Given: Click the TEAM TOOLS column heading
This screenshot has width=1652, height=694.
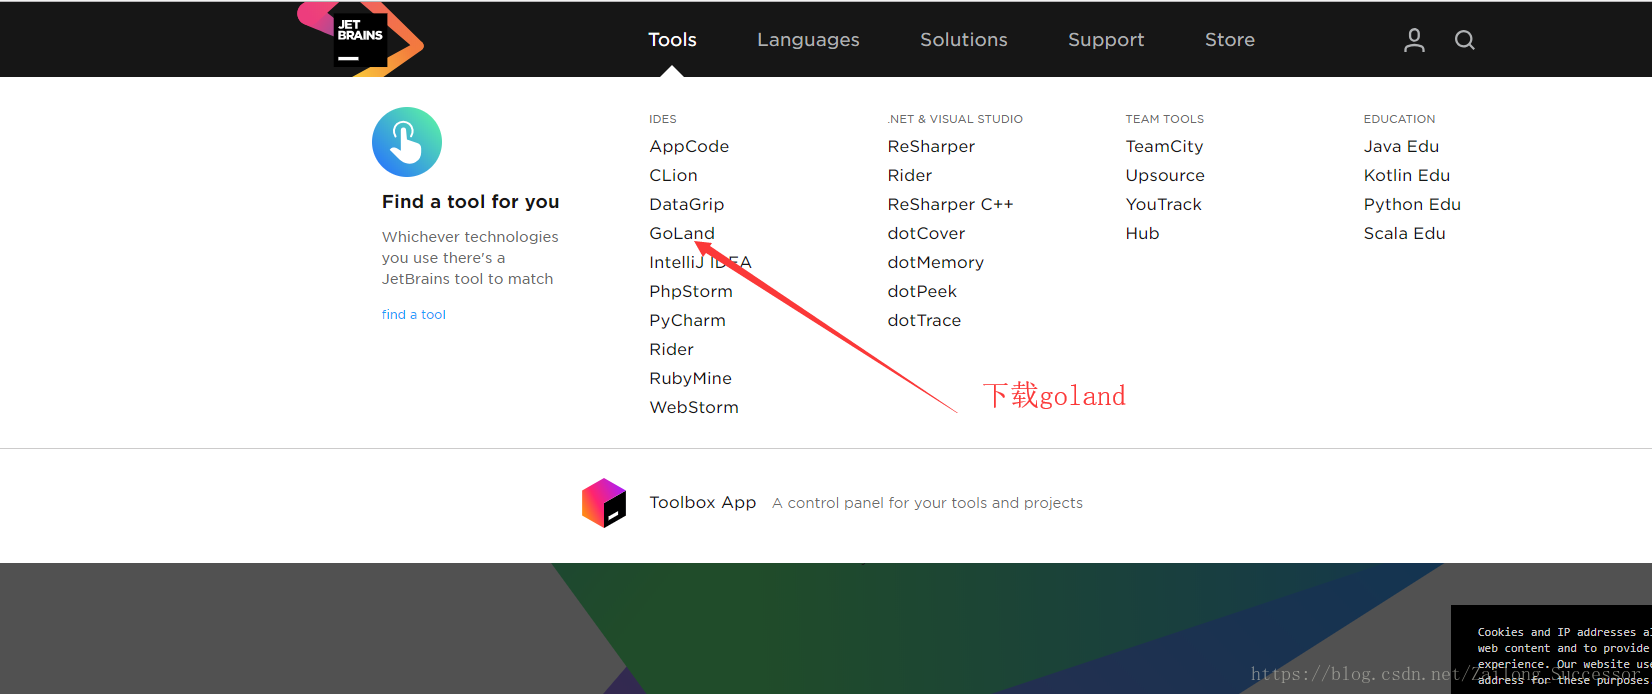Looking at the screenshot, I should point(1164,119).
